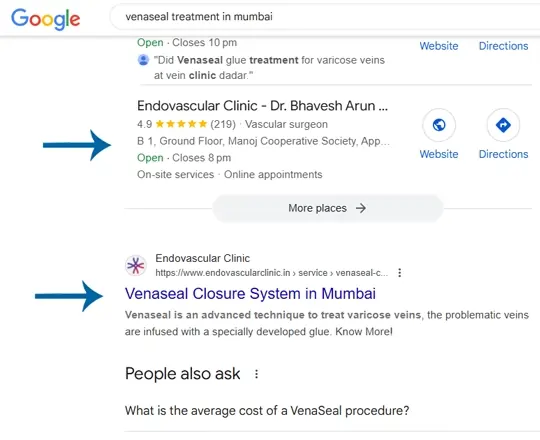540x440 pixels.
Task: Click the reviewer avatar icon beside the Venaseal quote
Action: point(143,60)
